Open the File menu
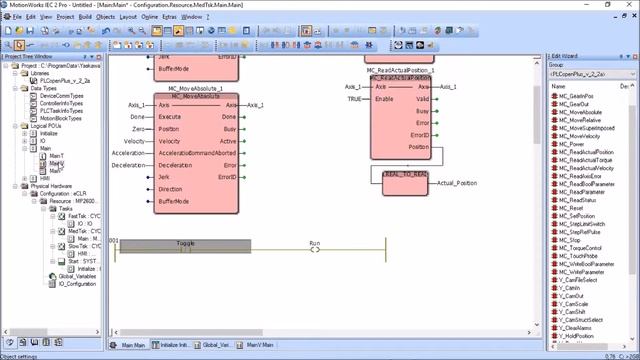The image size is (640, 360). click(x=17, y=17)
